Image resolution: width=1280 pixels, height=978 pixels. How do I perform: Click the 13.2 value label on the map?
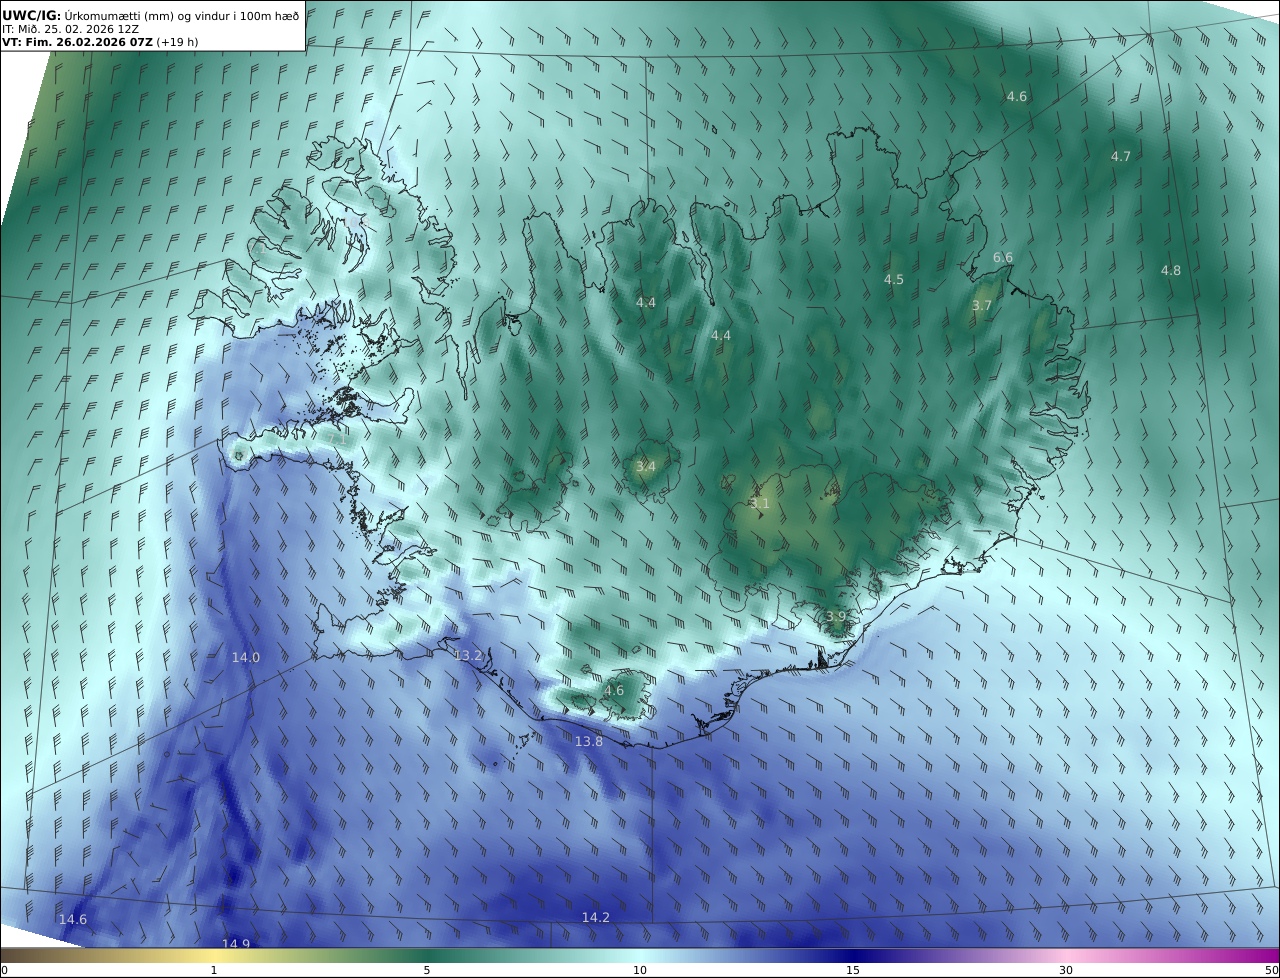[x=468, y=656]
